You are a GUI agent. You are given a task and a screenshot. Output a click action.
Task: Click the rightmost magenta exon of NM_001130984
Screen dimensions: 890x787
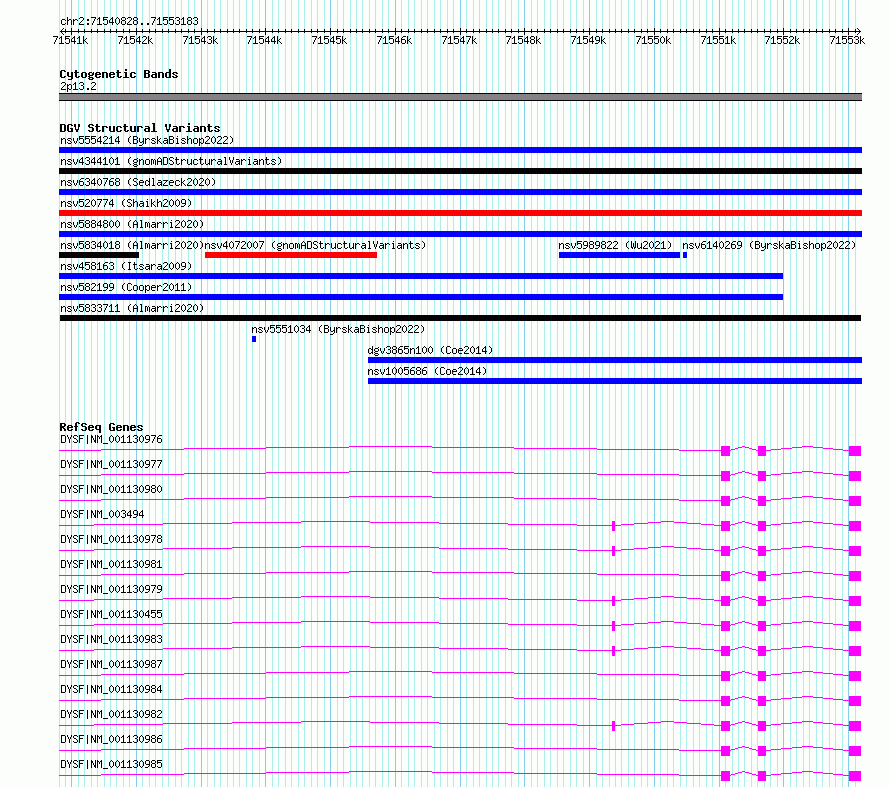855,701
